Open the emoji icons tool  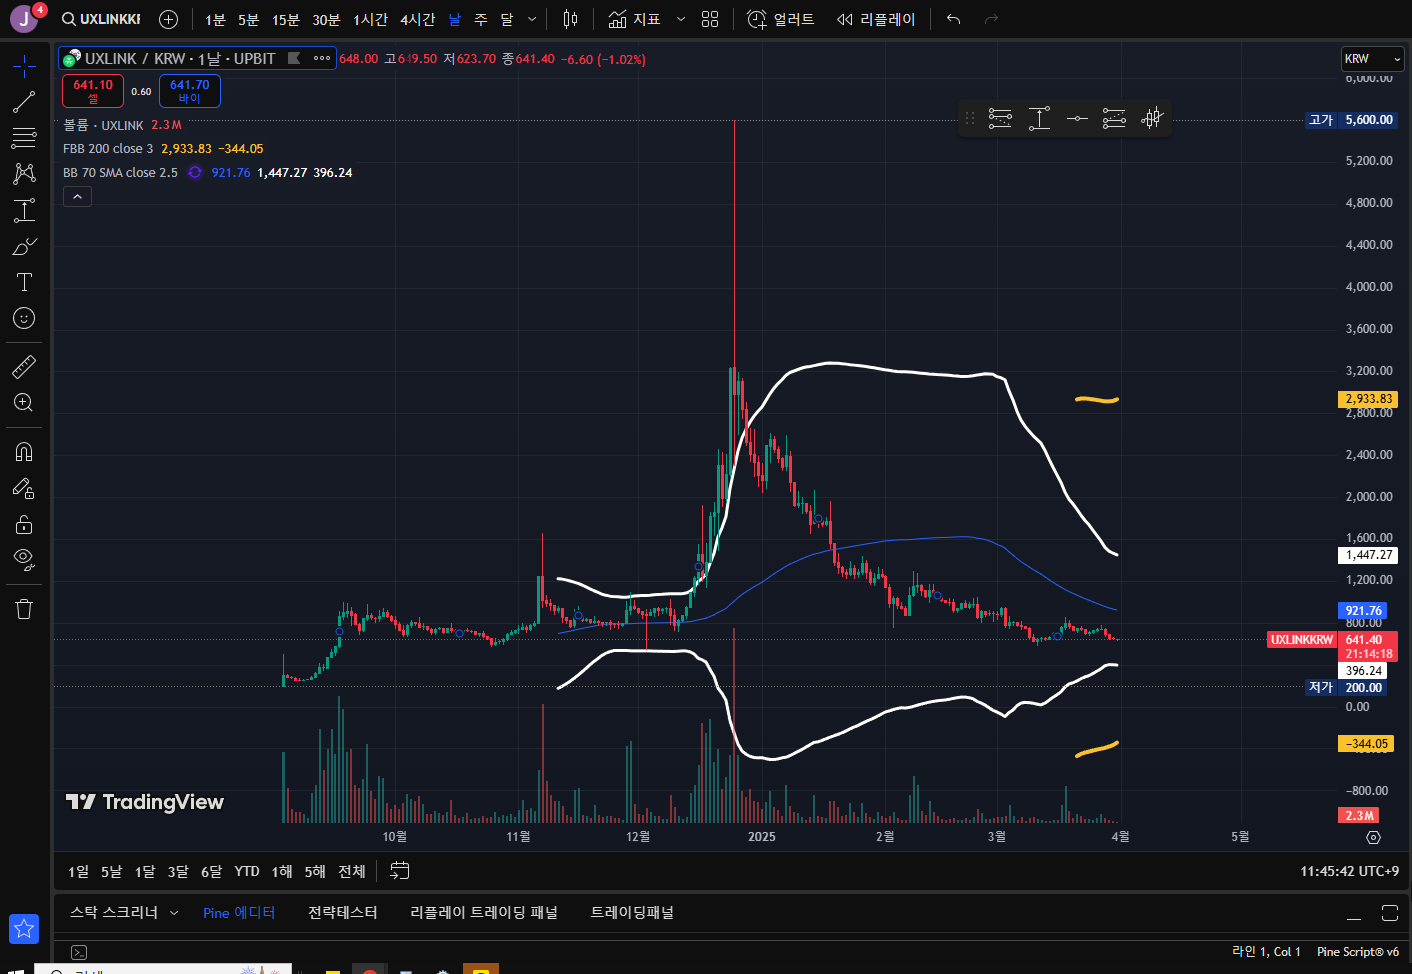[x=24, y=318]
